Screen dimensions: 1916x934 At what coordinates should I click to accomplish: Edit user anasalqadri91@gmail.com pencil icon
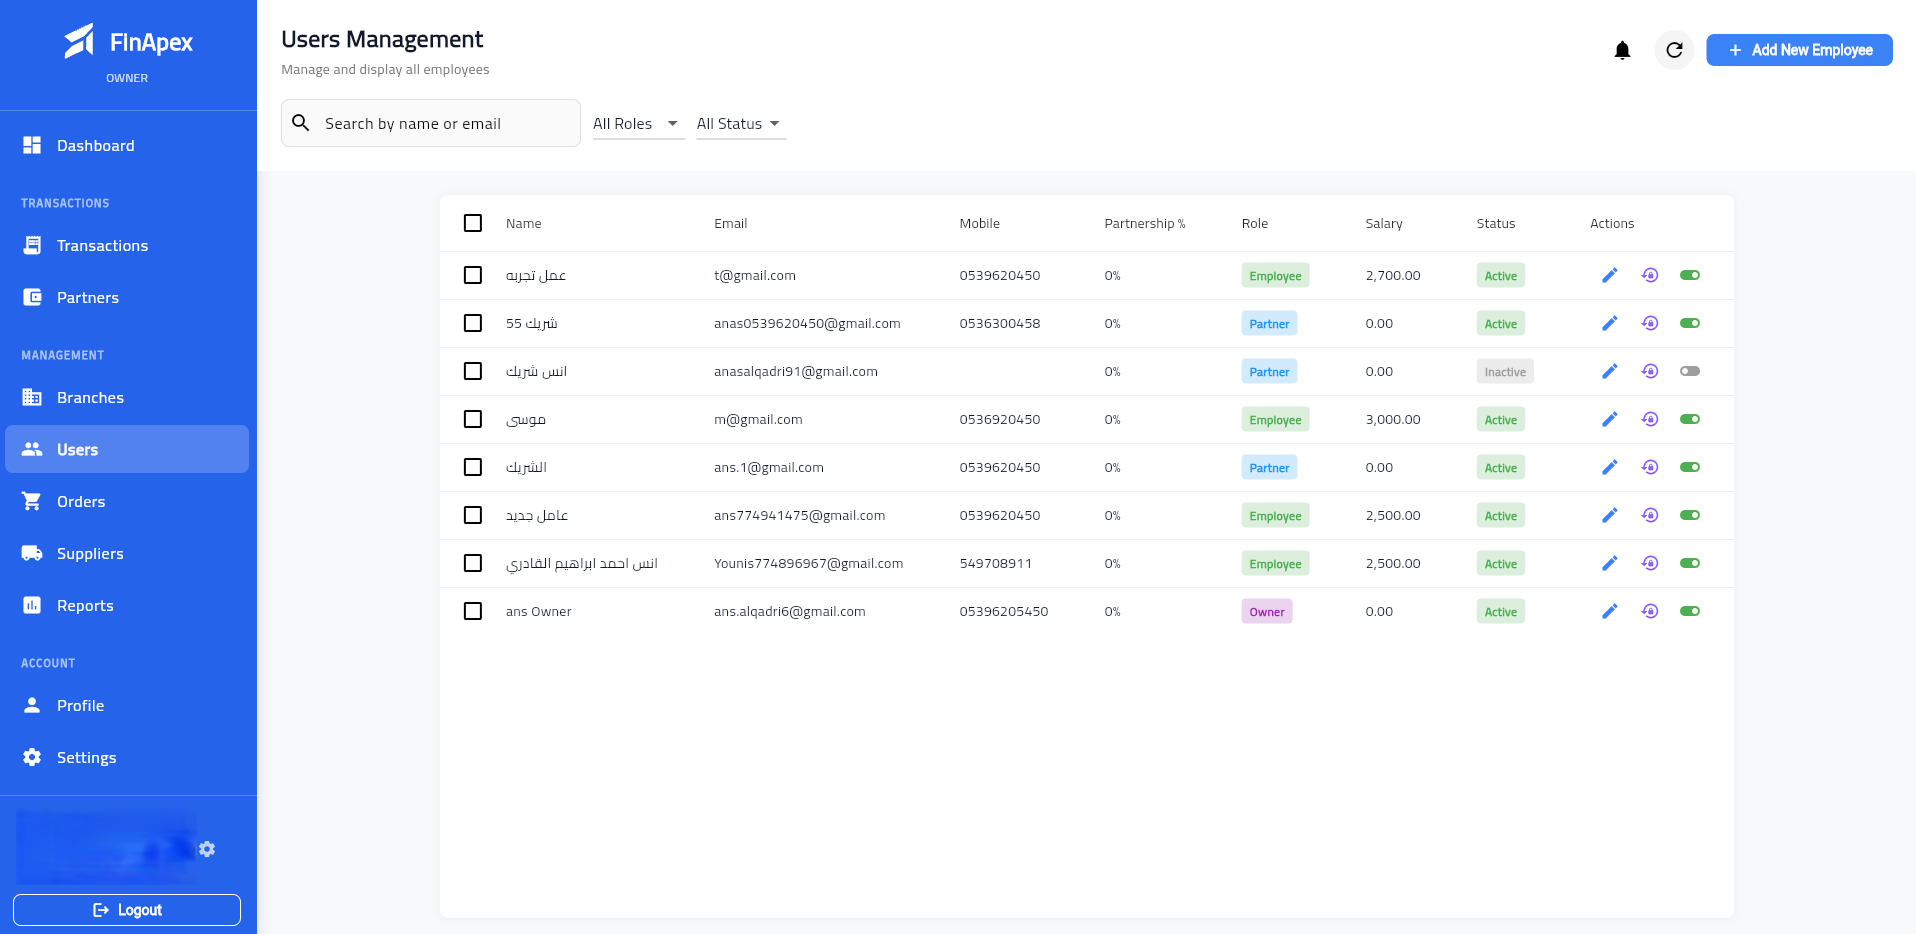click(x=1610, y=371)
